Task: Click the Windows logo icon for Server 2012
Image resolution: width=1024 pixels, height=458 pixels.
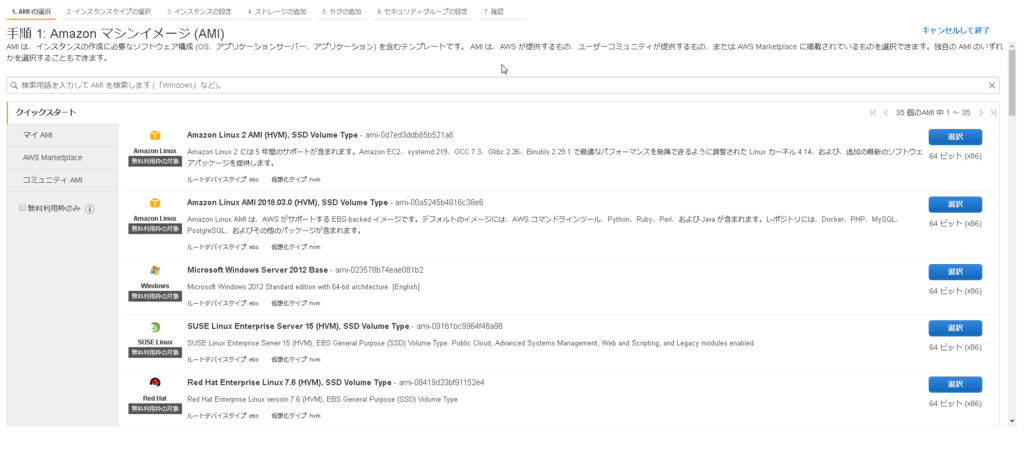Action: 155,270
